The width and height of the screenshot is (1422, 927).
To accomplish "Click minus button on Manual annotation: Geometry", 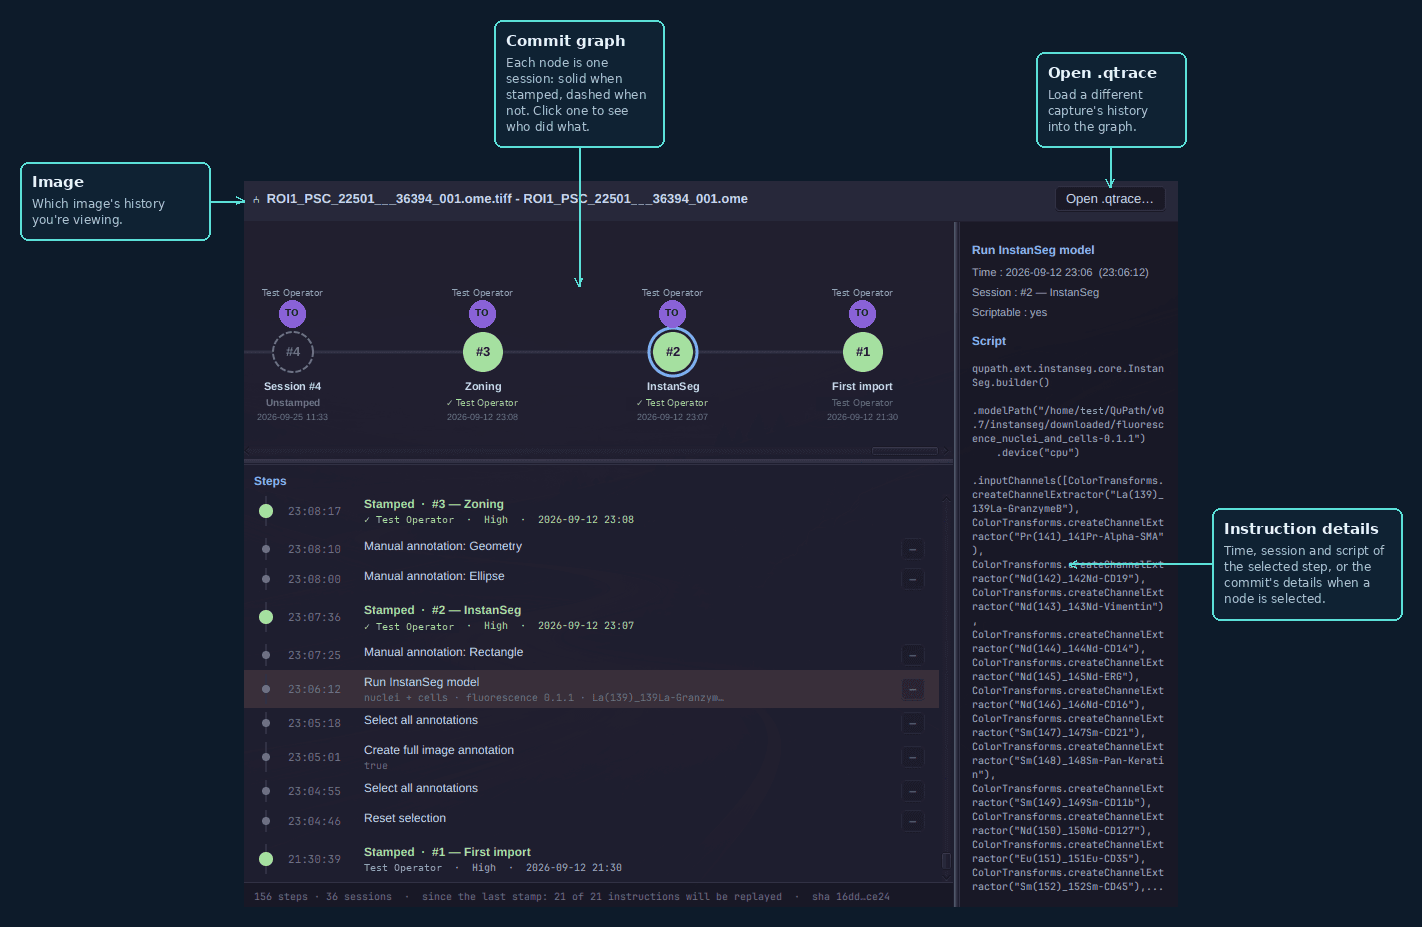I will coord(912,549).
